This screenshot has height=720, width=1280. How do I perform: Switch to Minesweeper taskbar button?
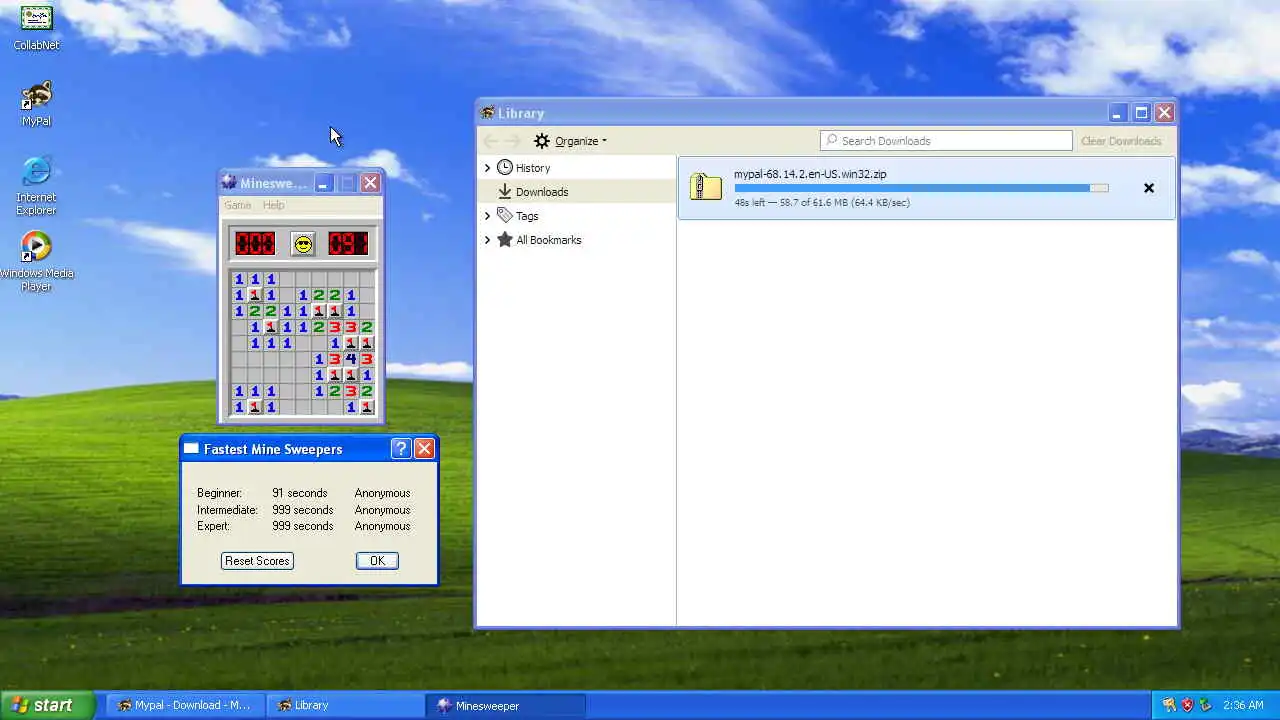point(505,705)
